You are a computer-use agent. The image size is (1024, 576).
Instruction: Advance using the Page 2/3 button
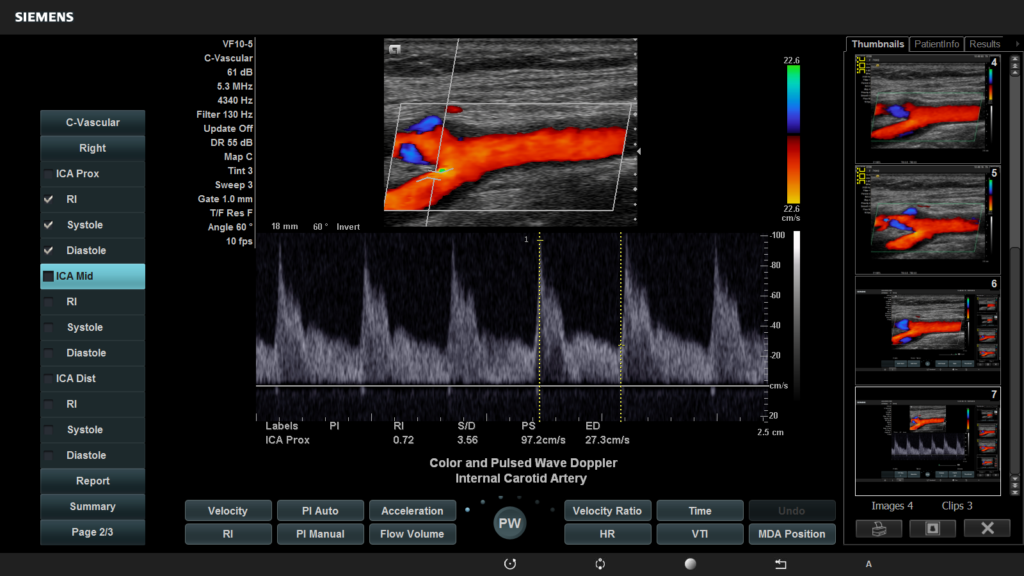click(92, 532)
